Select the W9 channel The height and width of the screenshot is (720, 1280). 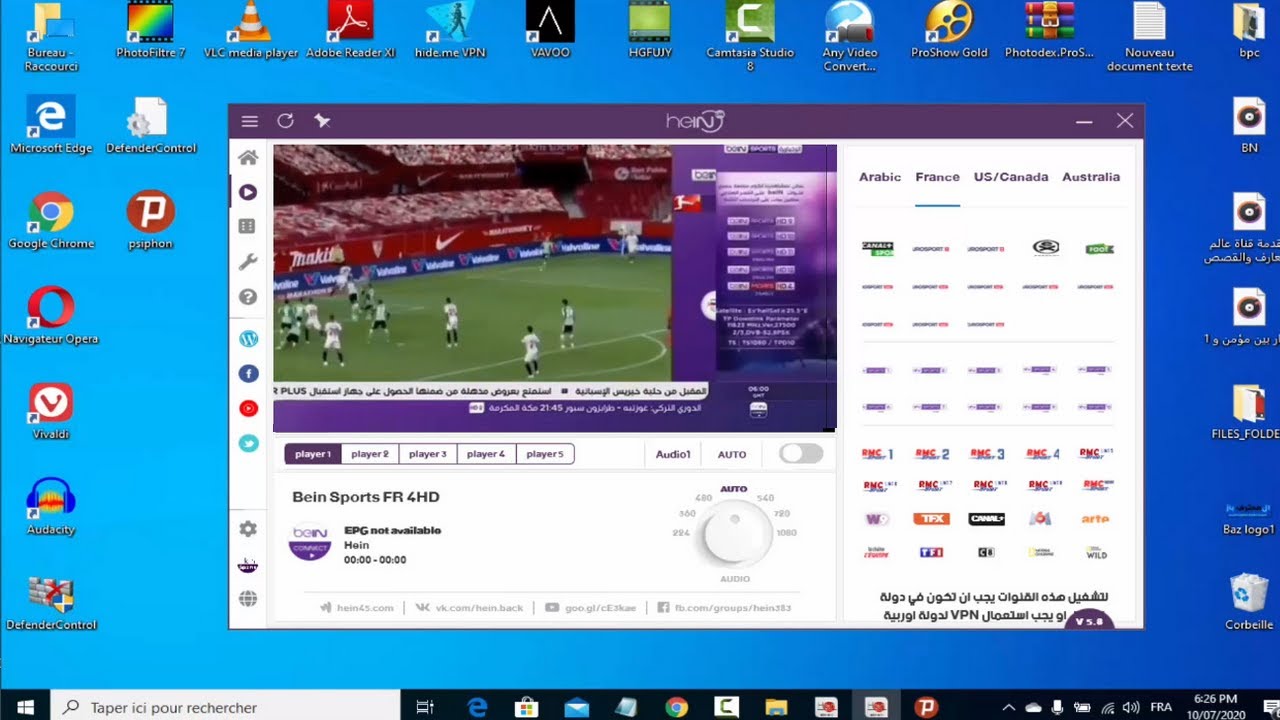(x=877, y=519)
